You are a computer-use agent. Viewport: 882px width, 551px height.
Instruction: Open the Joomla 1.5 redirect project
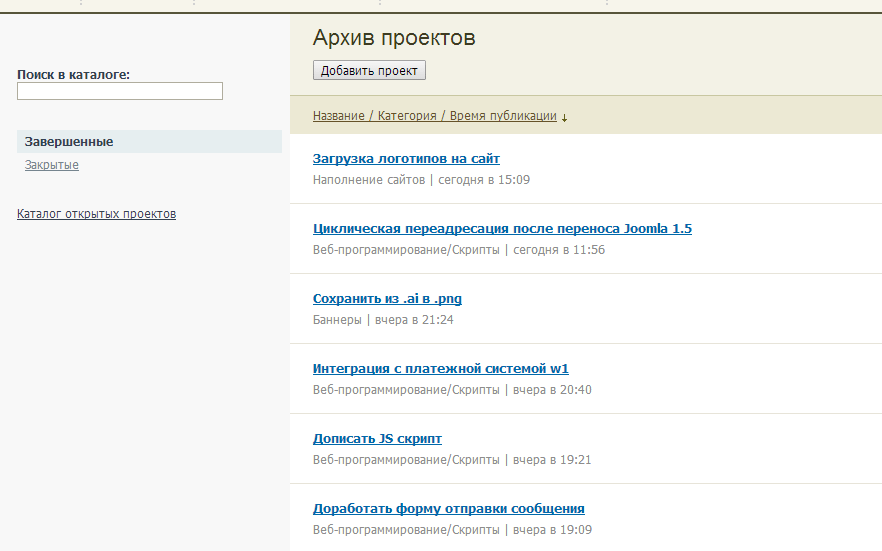(x=502, y=228)
